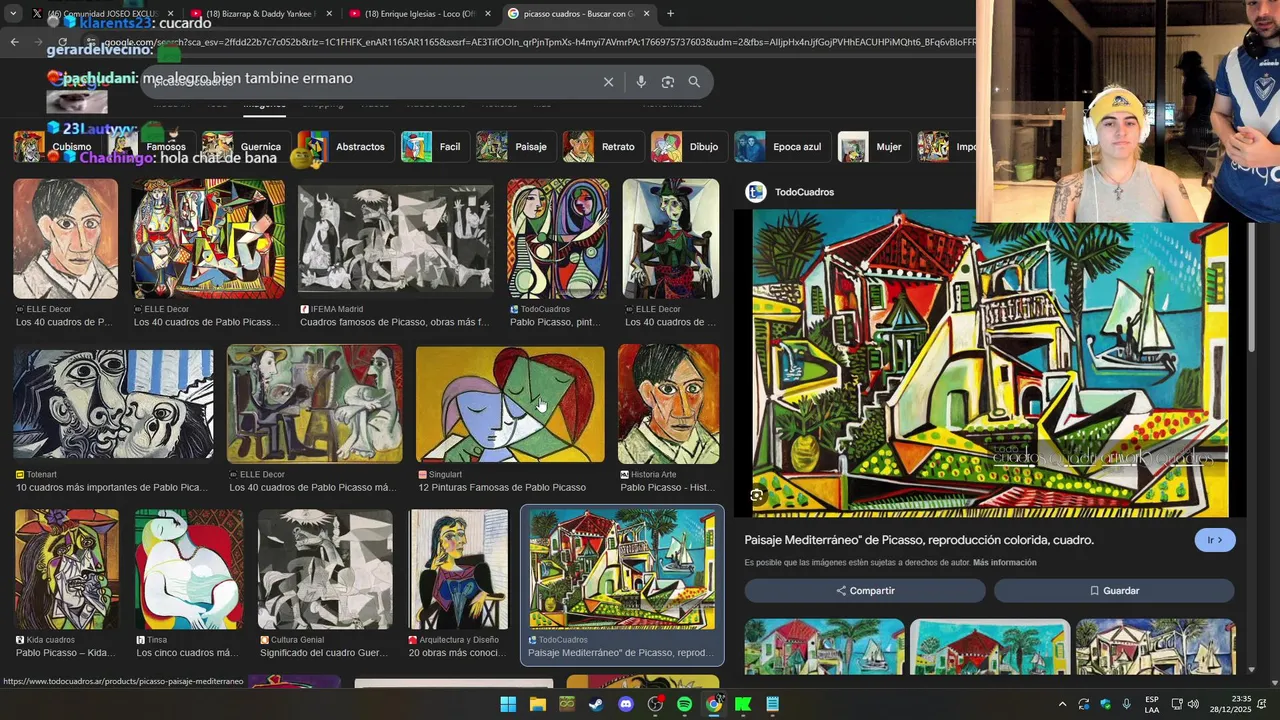The width and height of the screenshot is (1280, 720).
Task: Filter by Abstractos chip
Action: [343, 147]
